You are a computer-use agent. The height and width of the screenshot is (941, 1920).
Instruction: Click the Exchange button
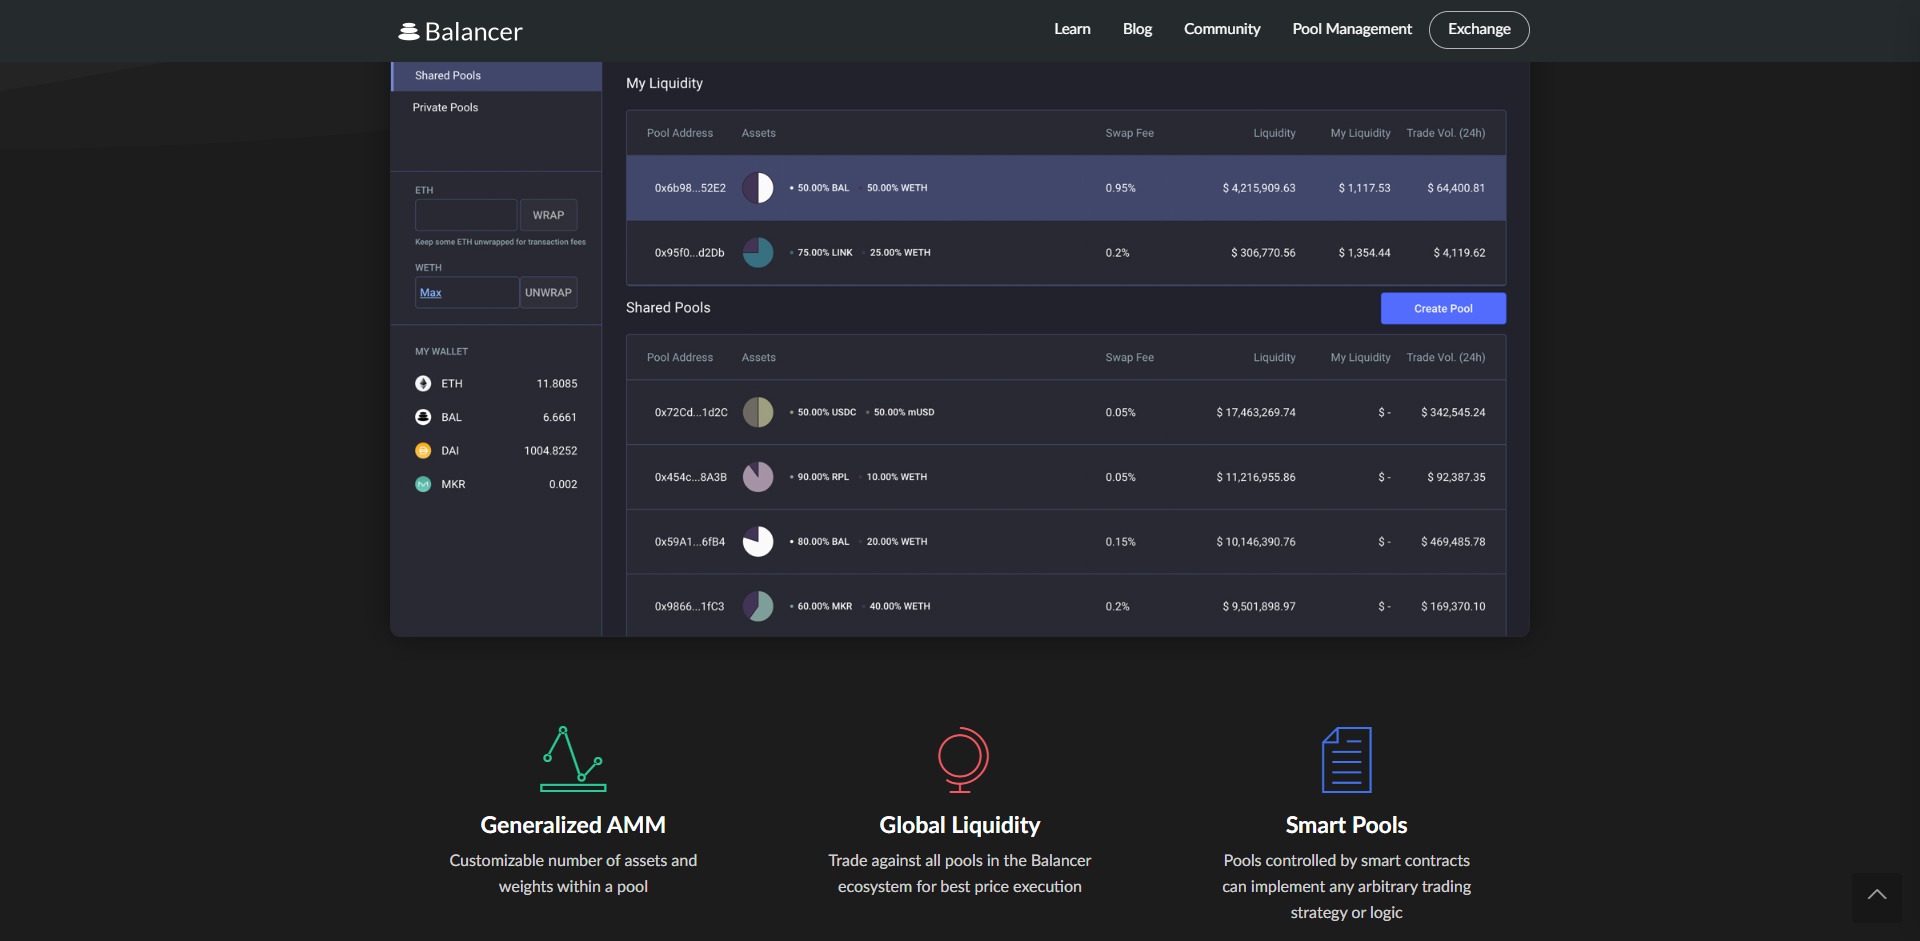tap(1479, 30)
